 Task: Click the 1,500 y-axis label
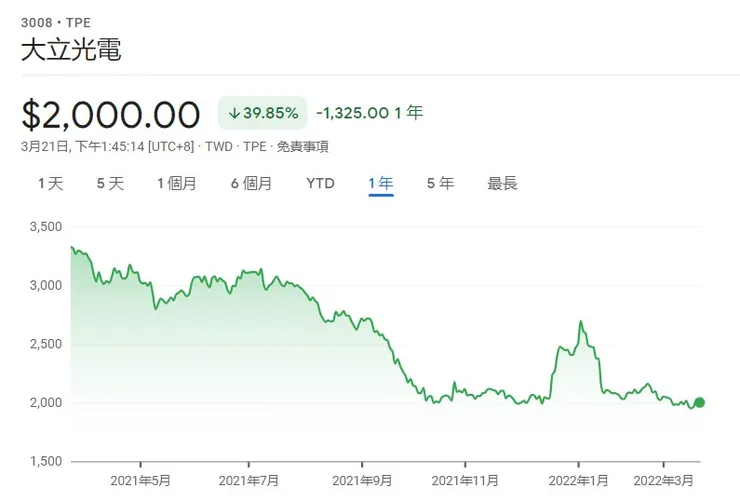(46, 461)
